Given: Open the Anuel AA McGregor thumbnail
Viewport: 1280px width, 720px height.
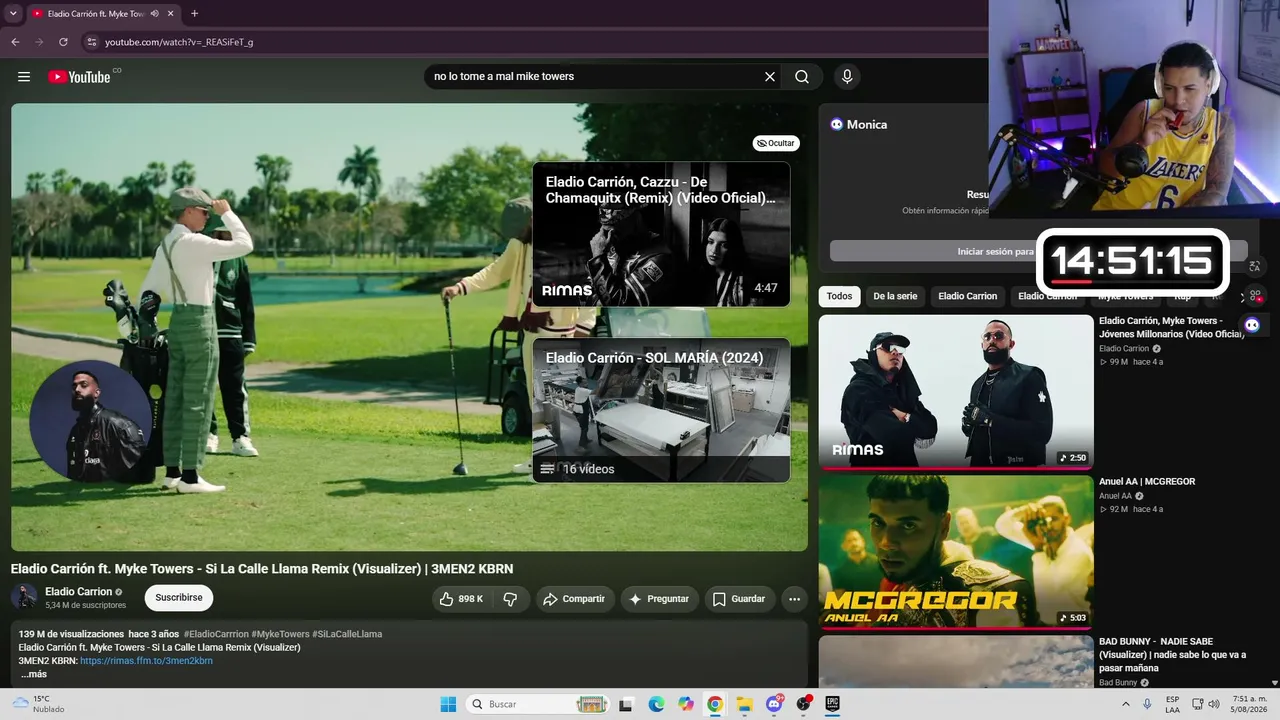Looking at the screenshot, I should click(x=956, y=552).
